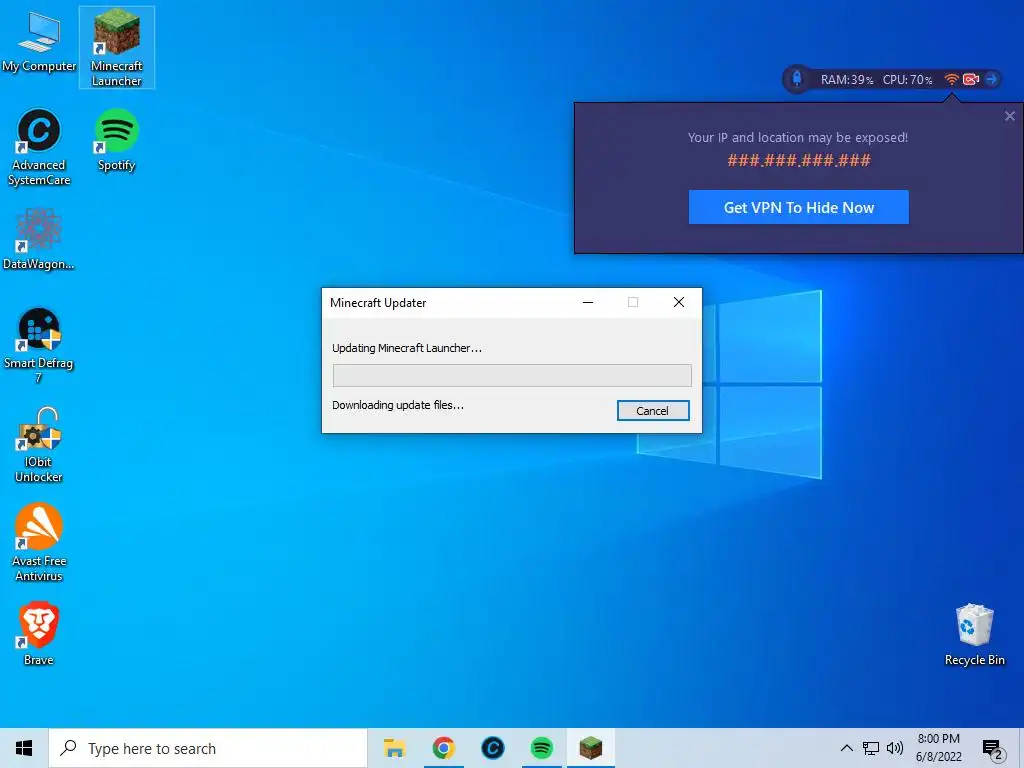The width and height of the screenshot is (1024, 768).
Task: Focus the Type here to search box
Action: (208, 748)
